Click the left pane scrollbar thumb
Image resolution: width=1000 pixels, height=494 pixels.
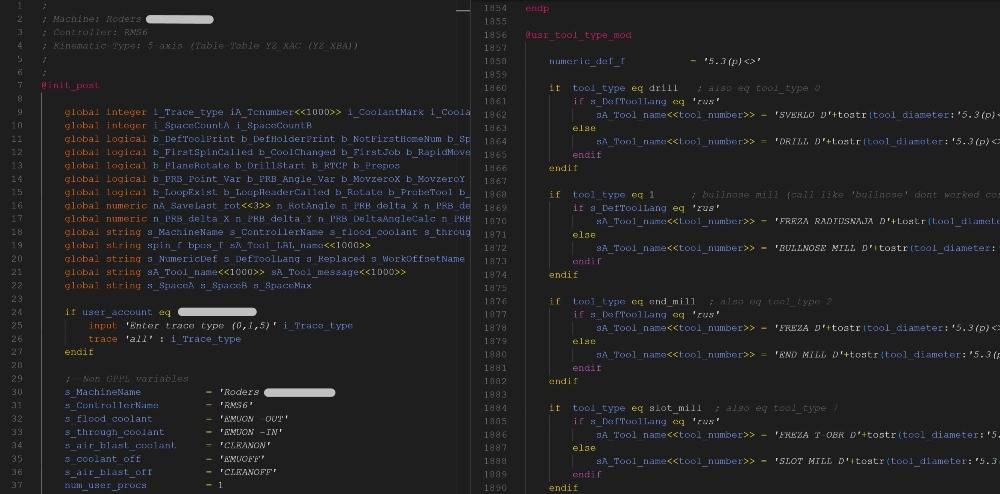463,8
